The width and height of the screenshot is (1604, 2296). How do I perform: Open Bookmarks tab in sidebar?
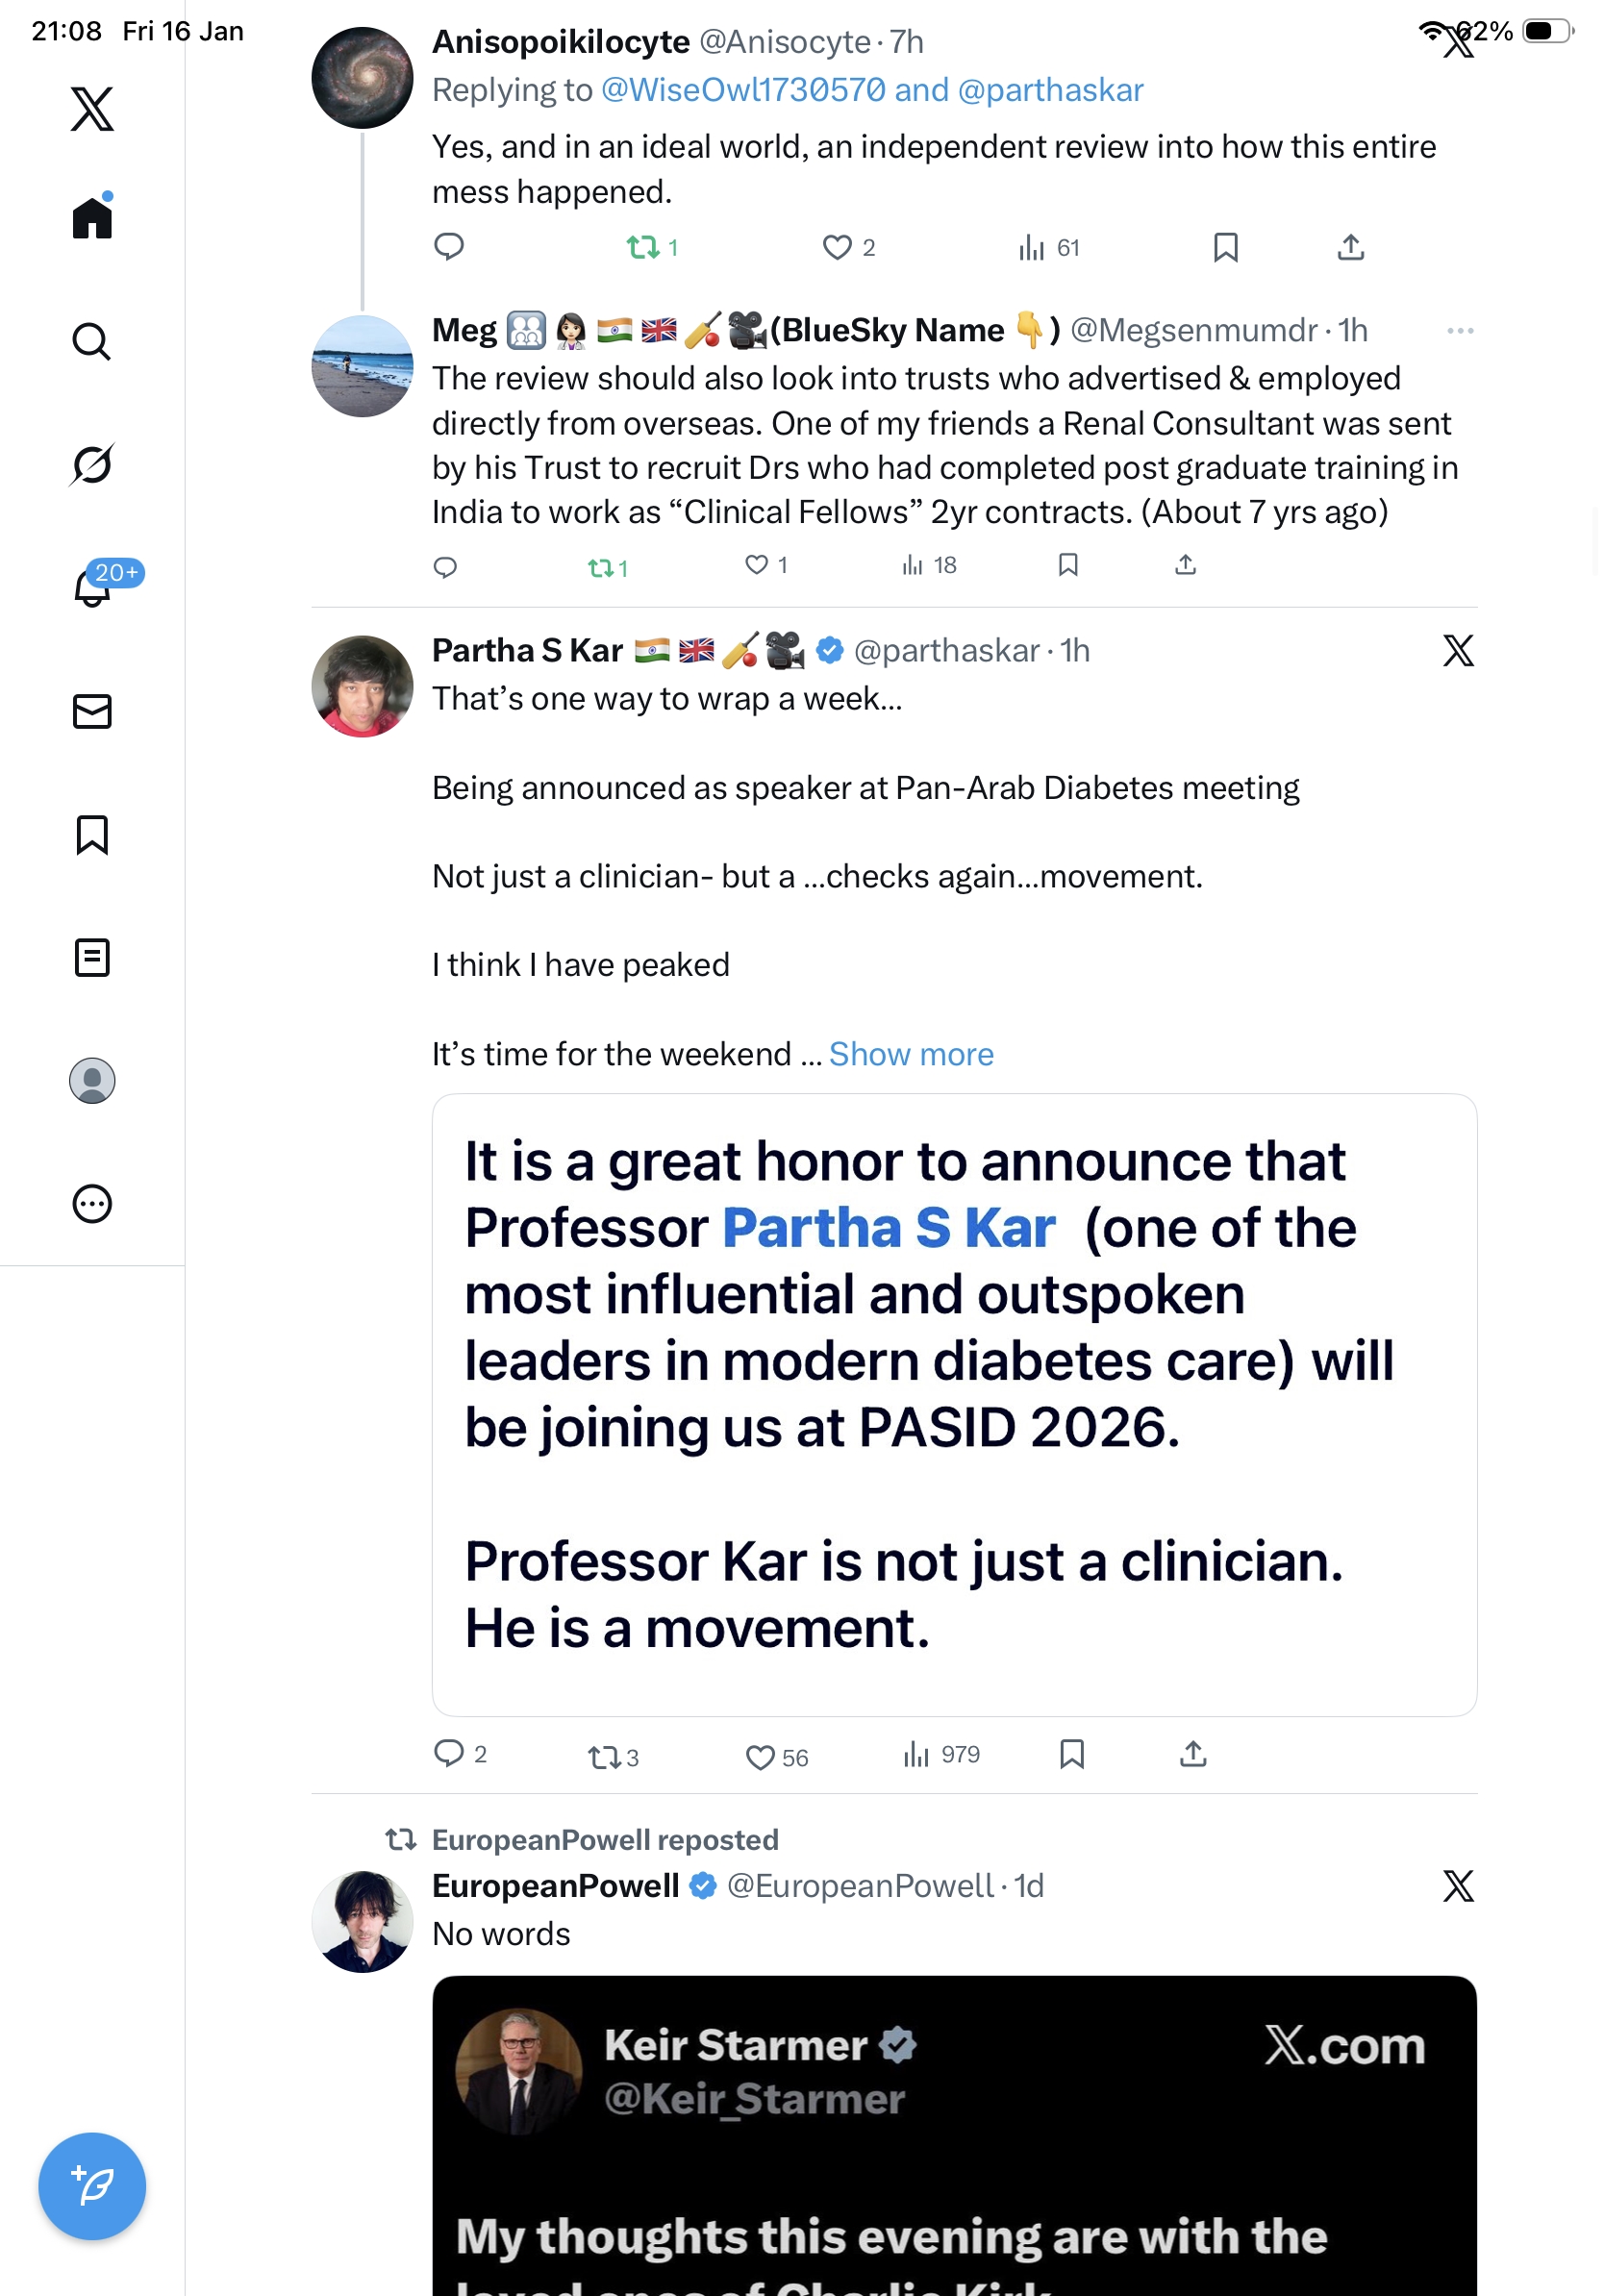[92, 835]
